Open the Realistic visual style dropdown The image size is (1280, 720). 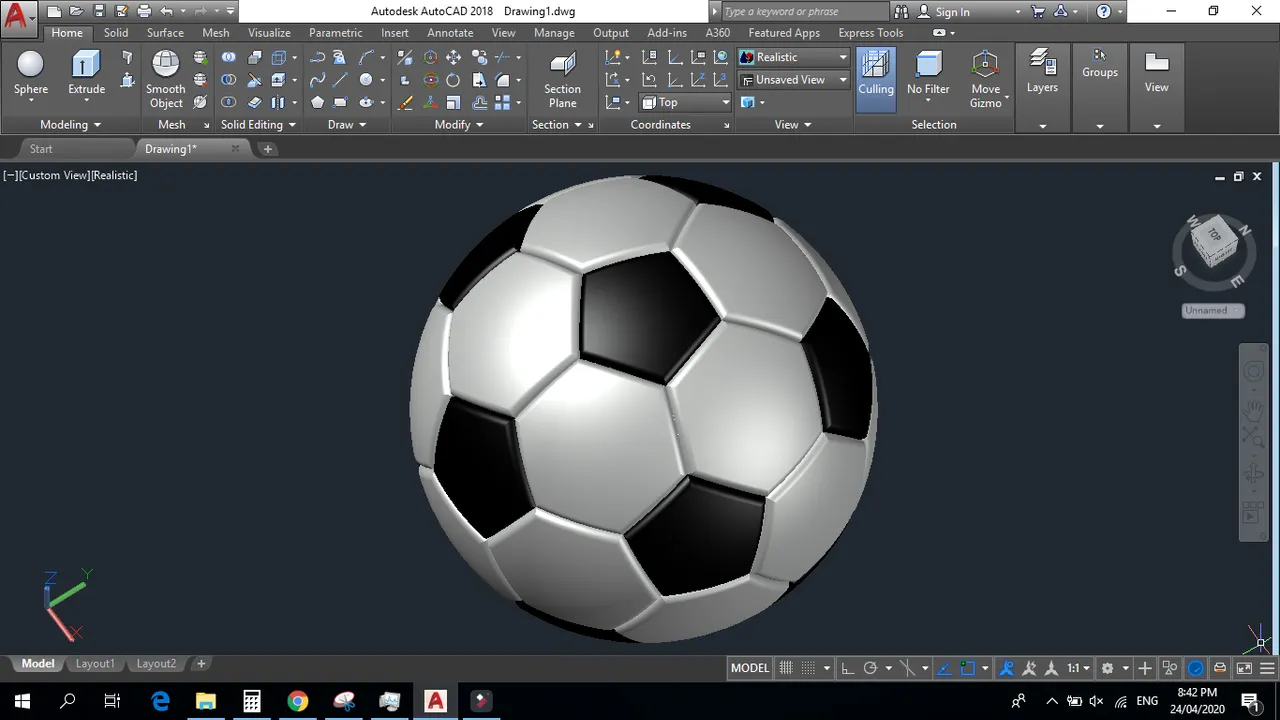pos(794,57)
